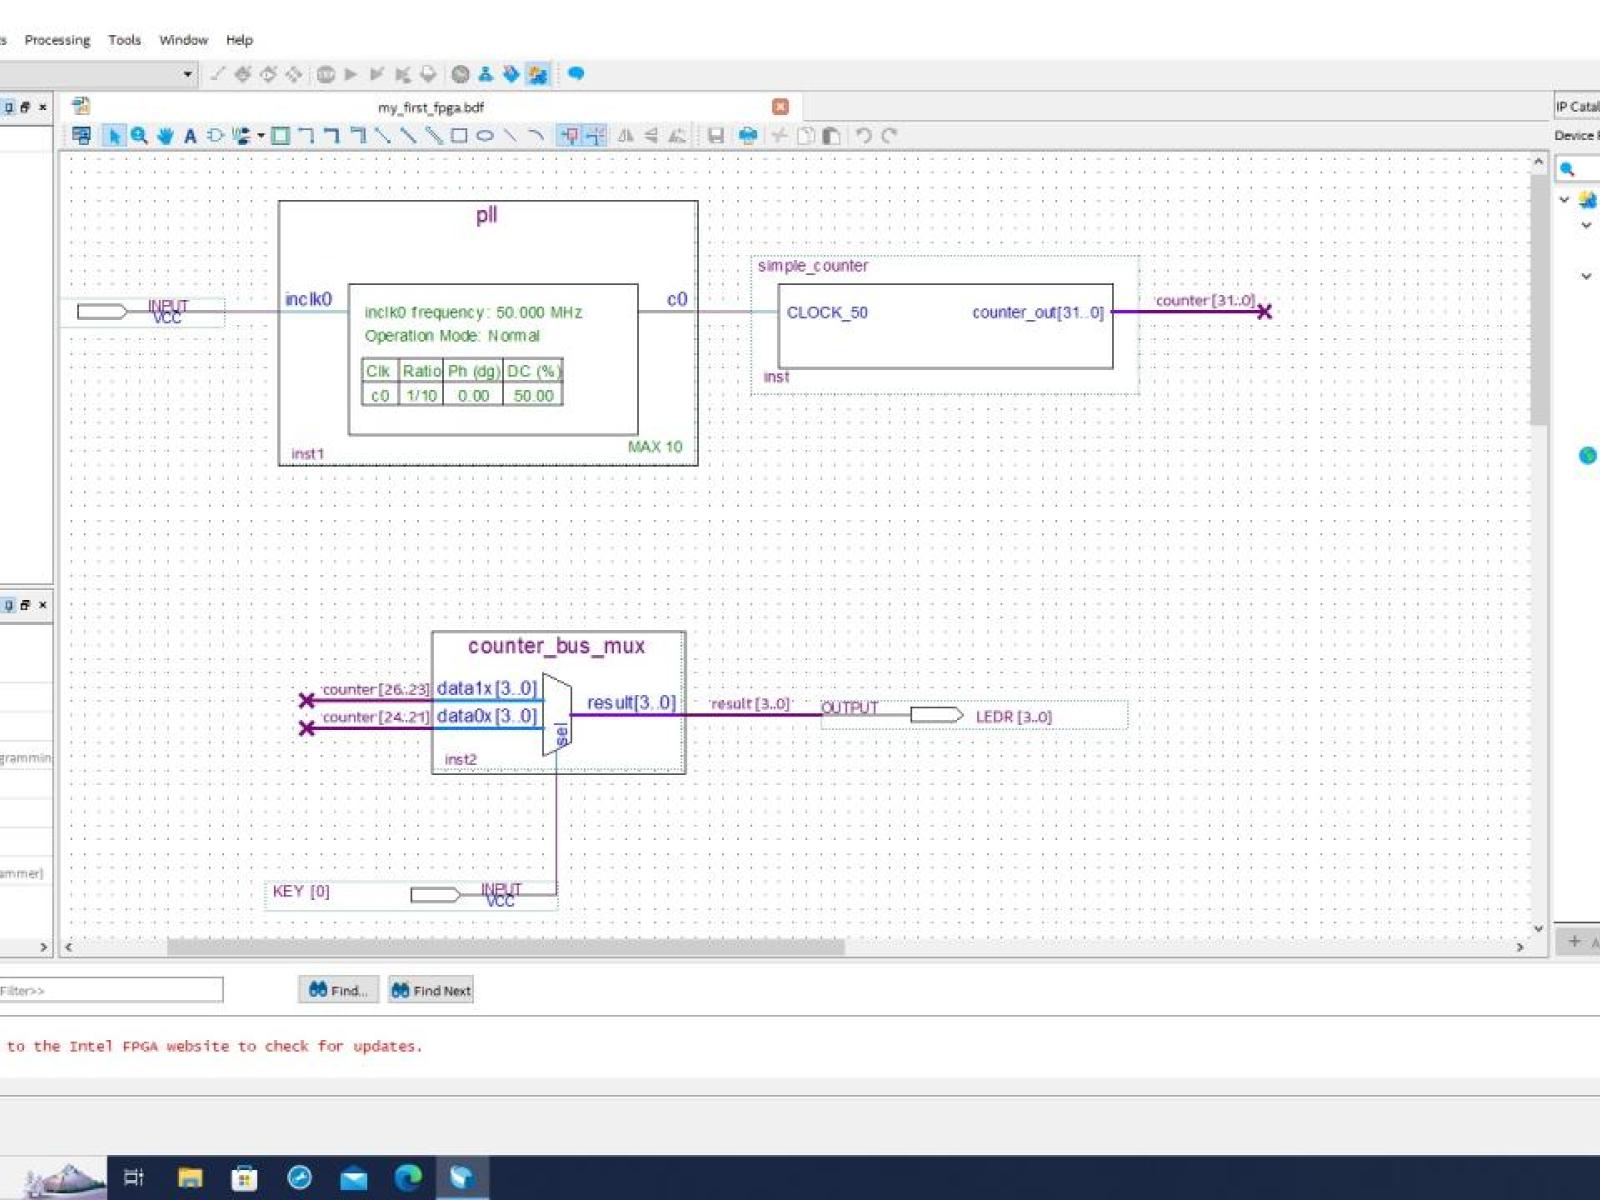The image size is (1600, 1200).
Task: Select the counter_bus_mux symbol
Action: [558, 702]
